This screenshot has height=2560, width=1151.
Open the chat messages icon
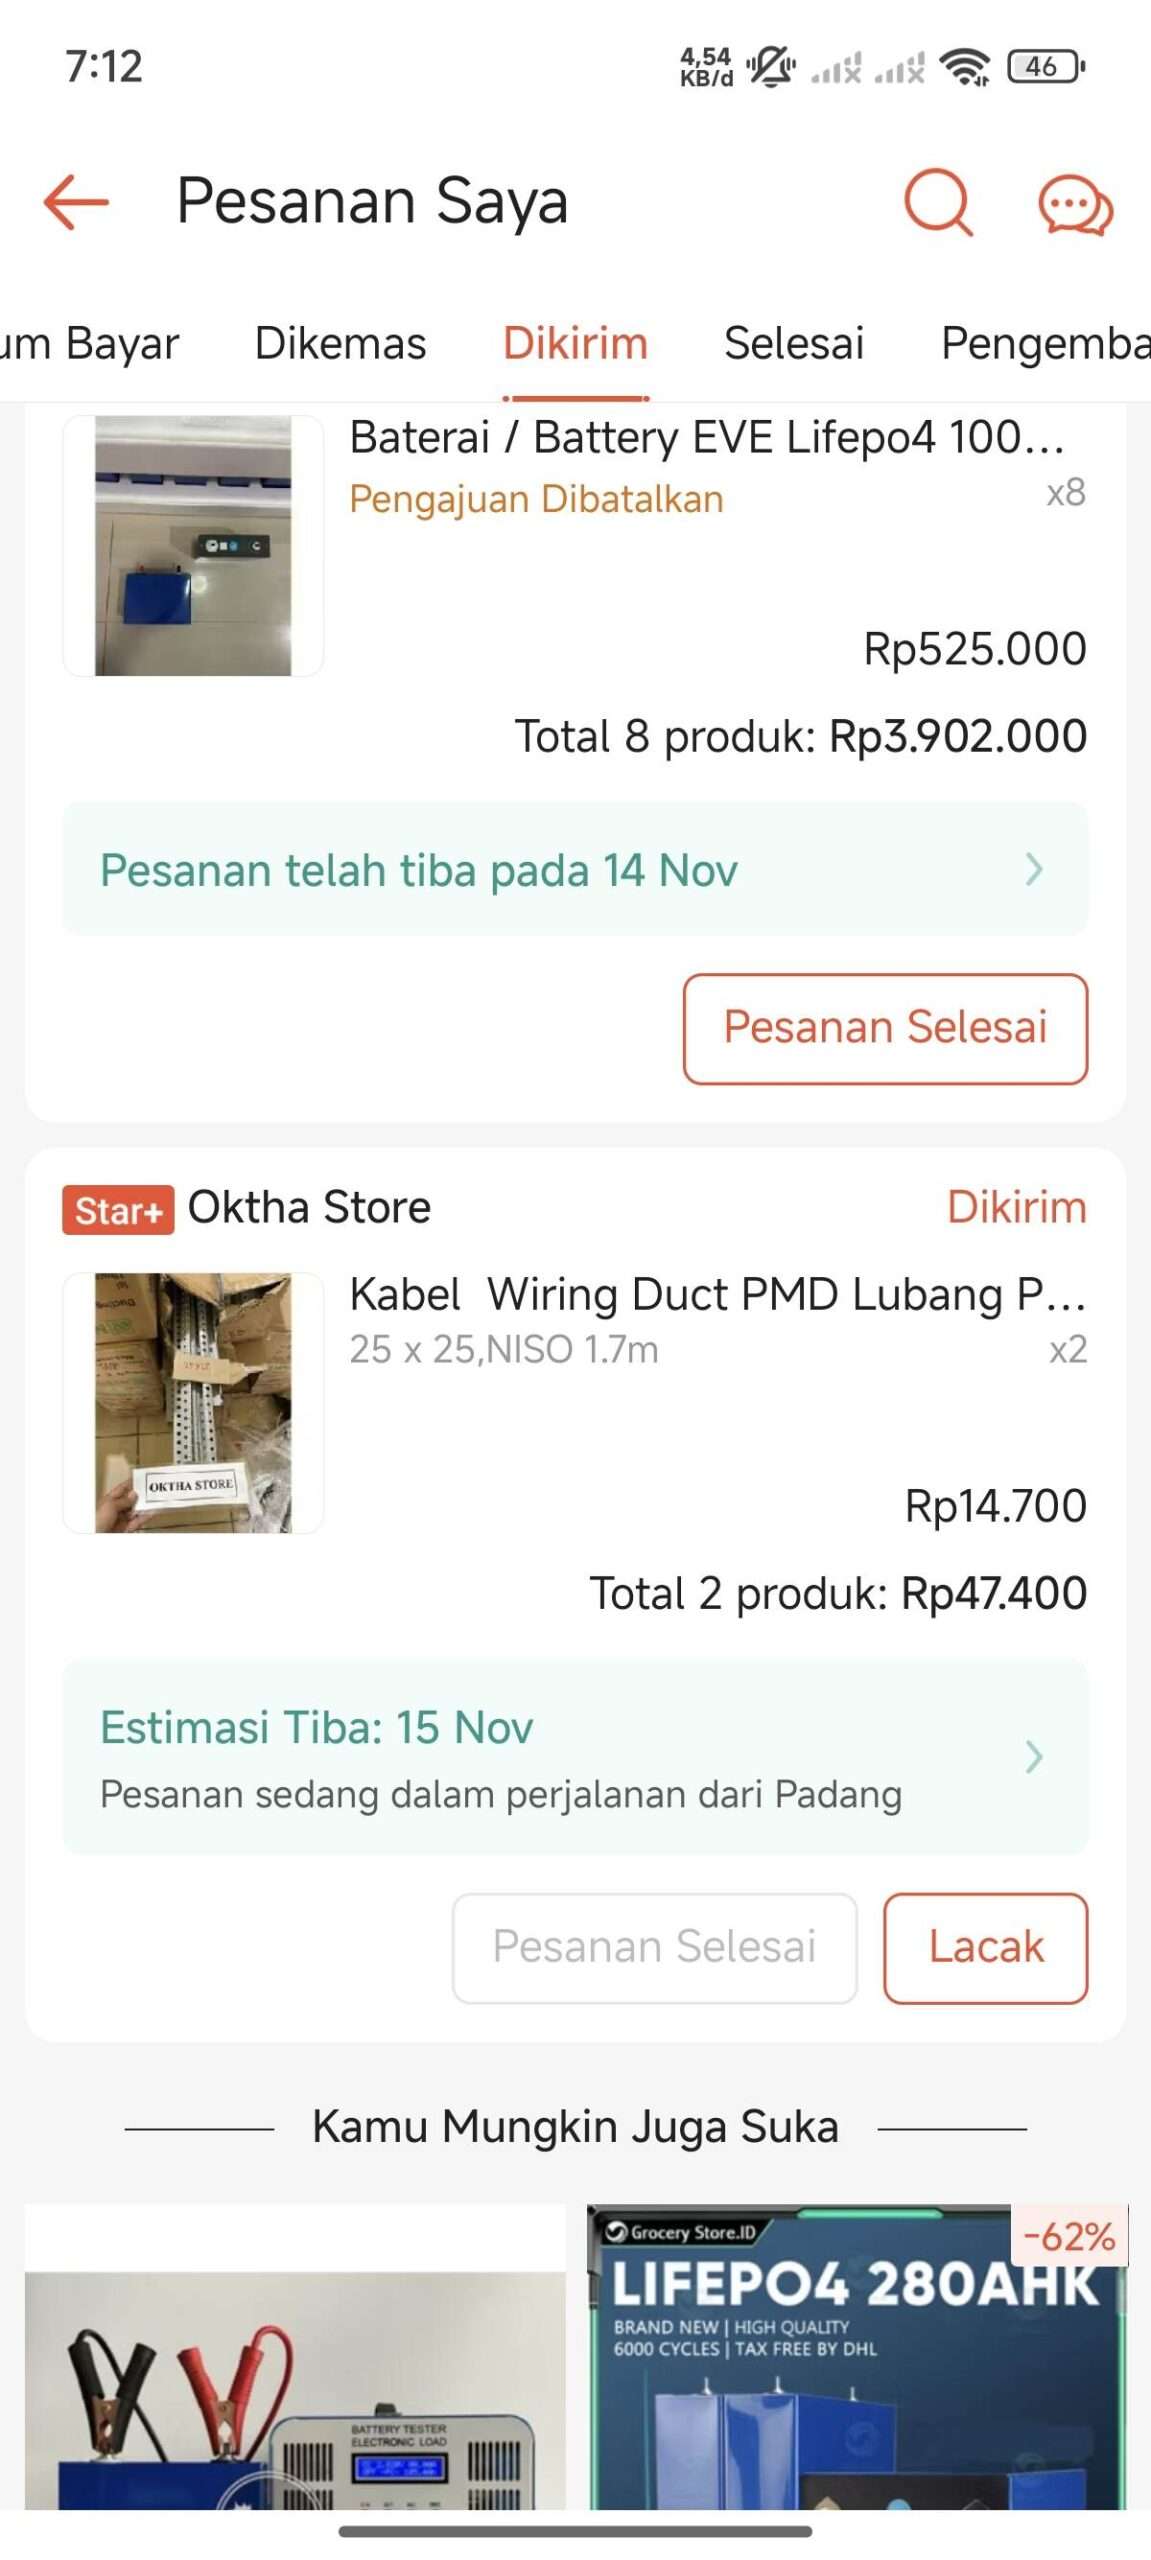(1075, 205)
